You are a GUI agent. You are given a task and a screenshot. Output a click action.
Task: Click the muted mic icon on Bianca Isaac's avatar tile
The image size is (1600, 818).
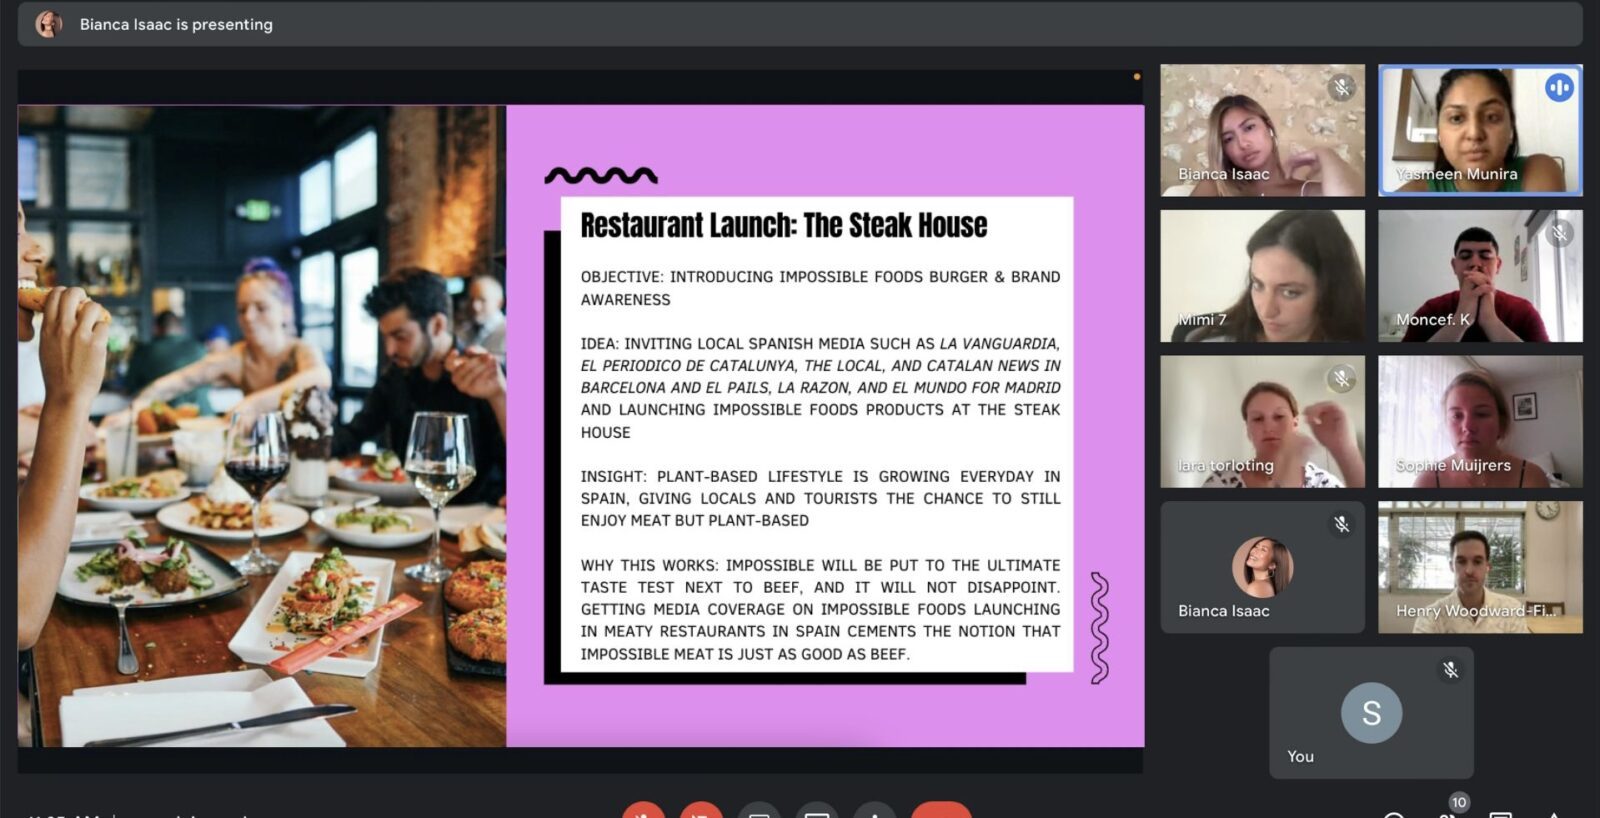point(1342,524)
